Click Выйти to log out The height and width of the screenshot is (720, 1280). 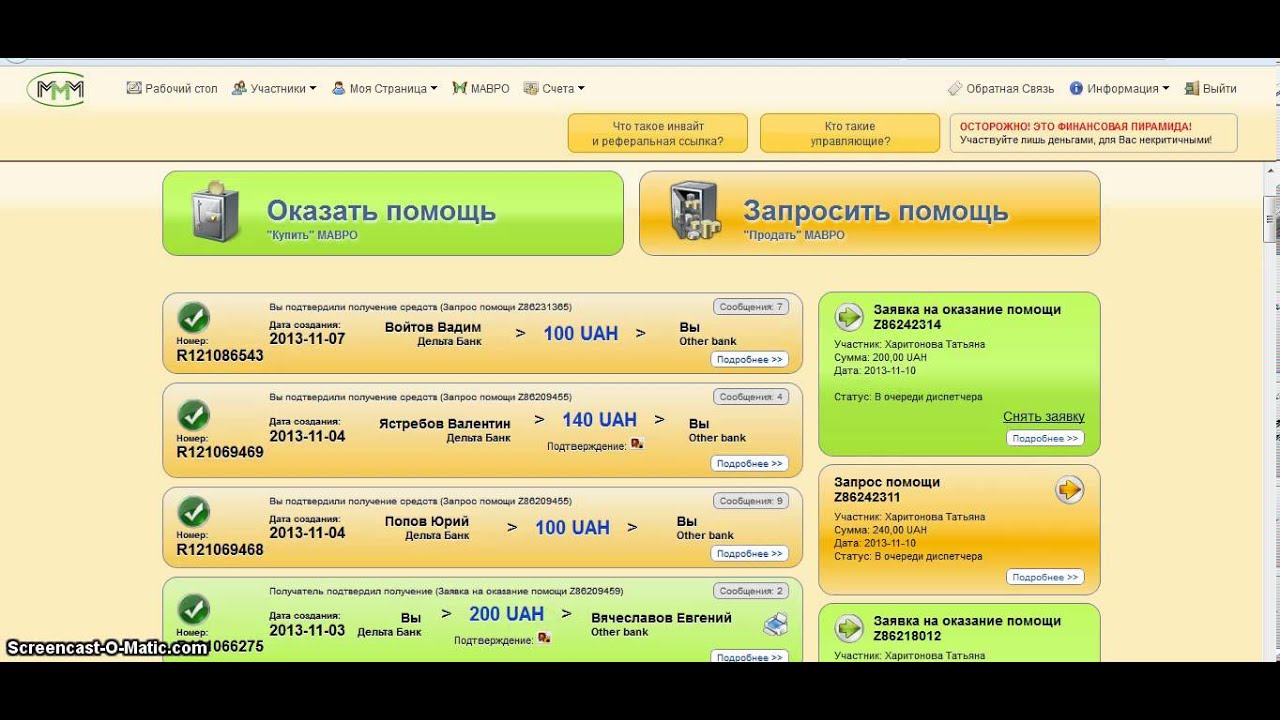point(1210,88)
